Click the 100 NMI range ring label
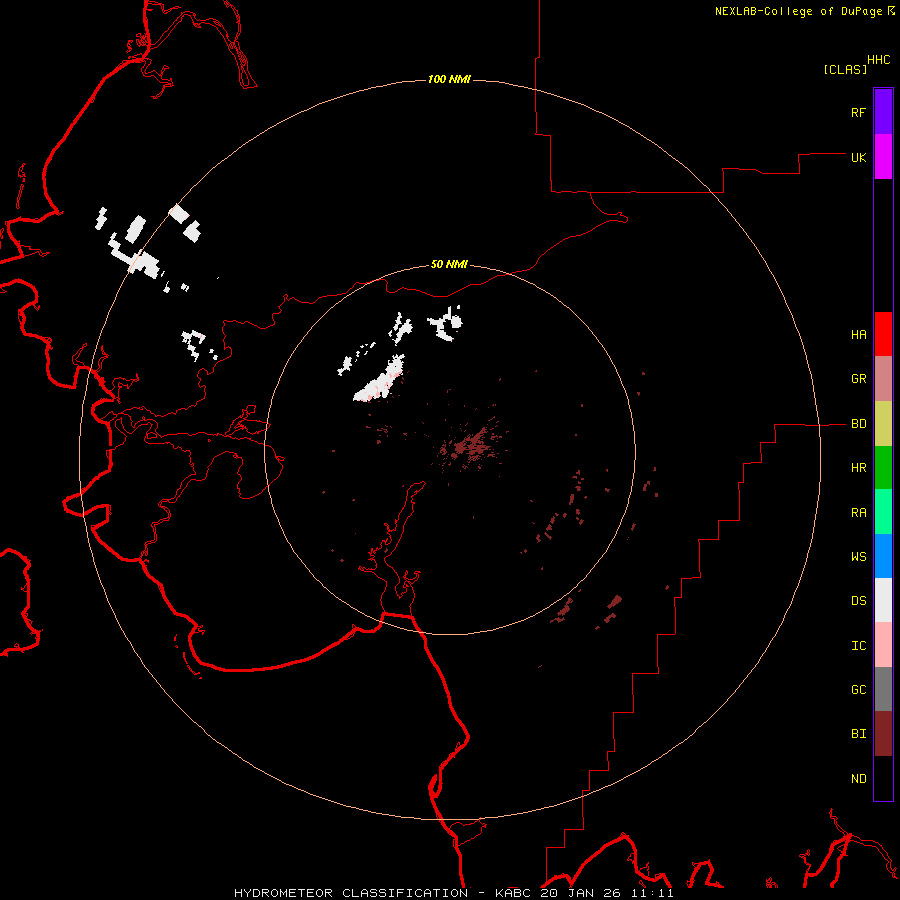 tap(449, 79)
